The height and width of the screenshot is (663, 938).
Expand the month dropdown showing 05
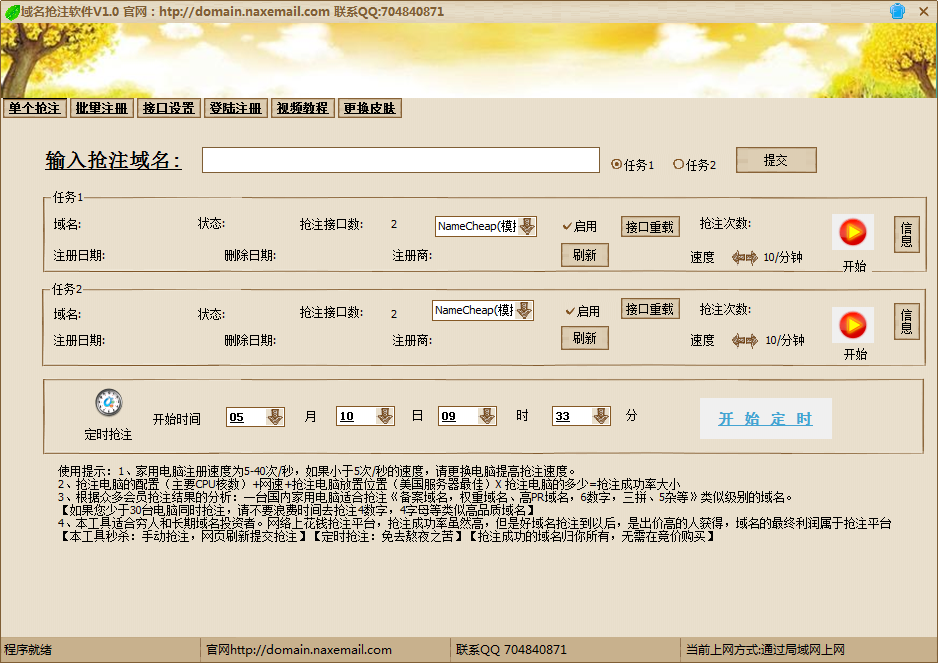click(x=275, y=416)
